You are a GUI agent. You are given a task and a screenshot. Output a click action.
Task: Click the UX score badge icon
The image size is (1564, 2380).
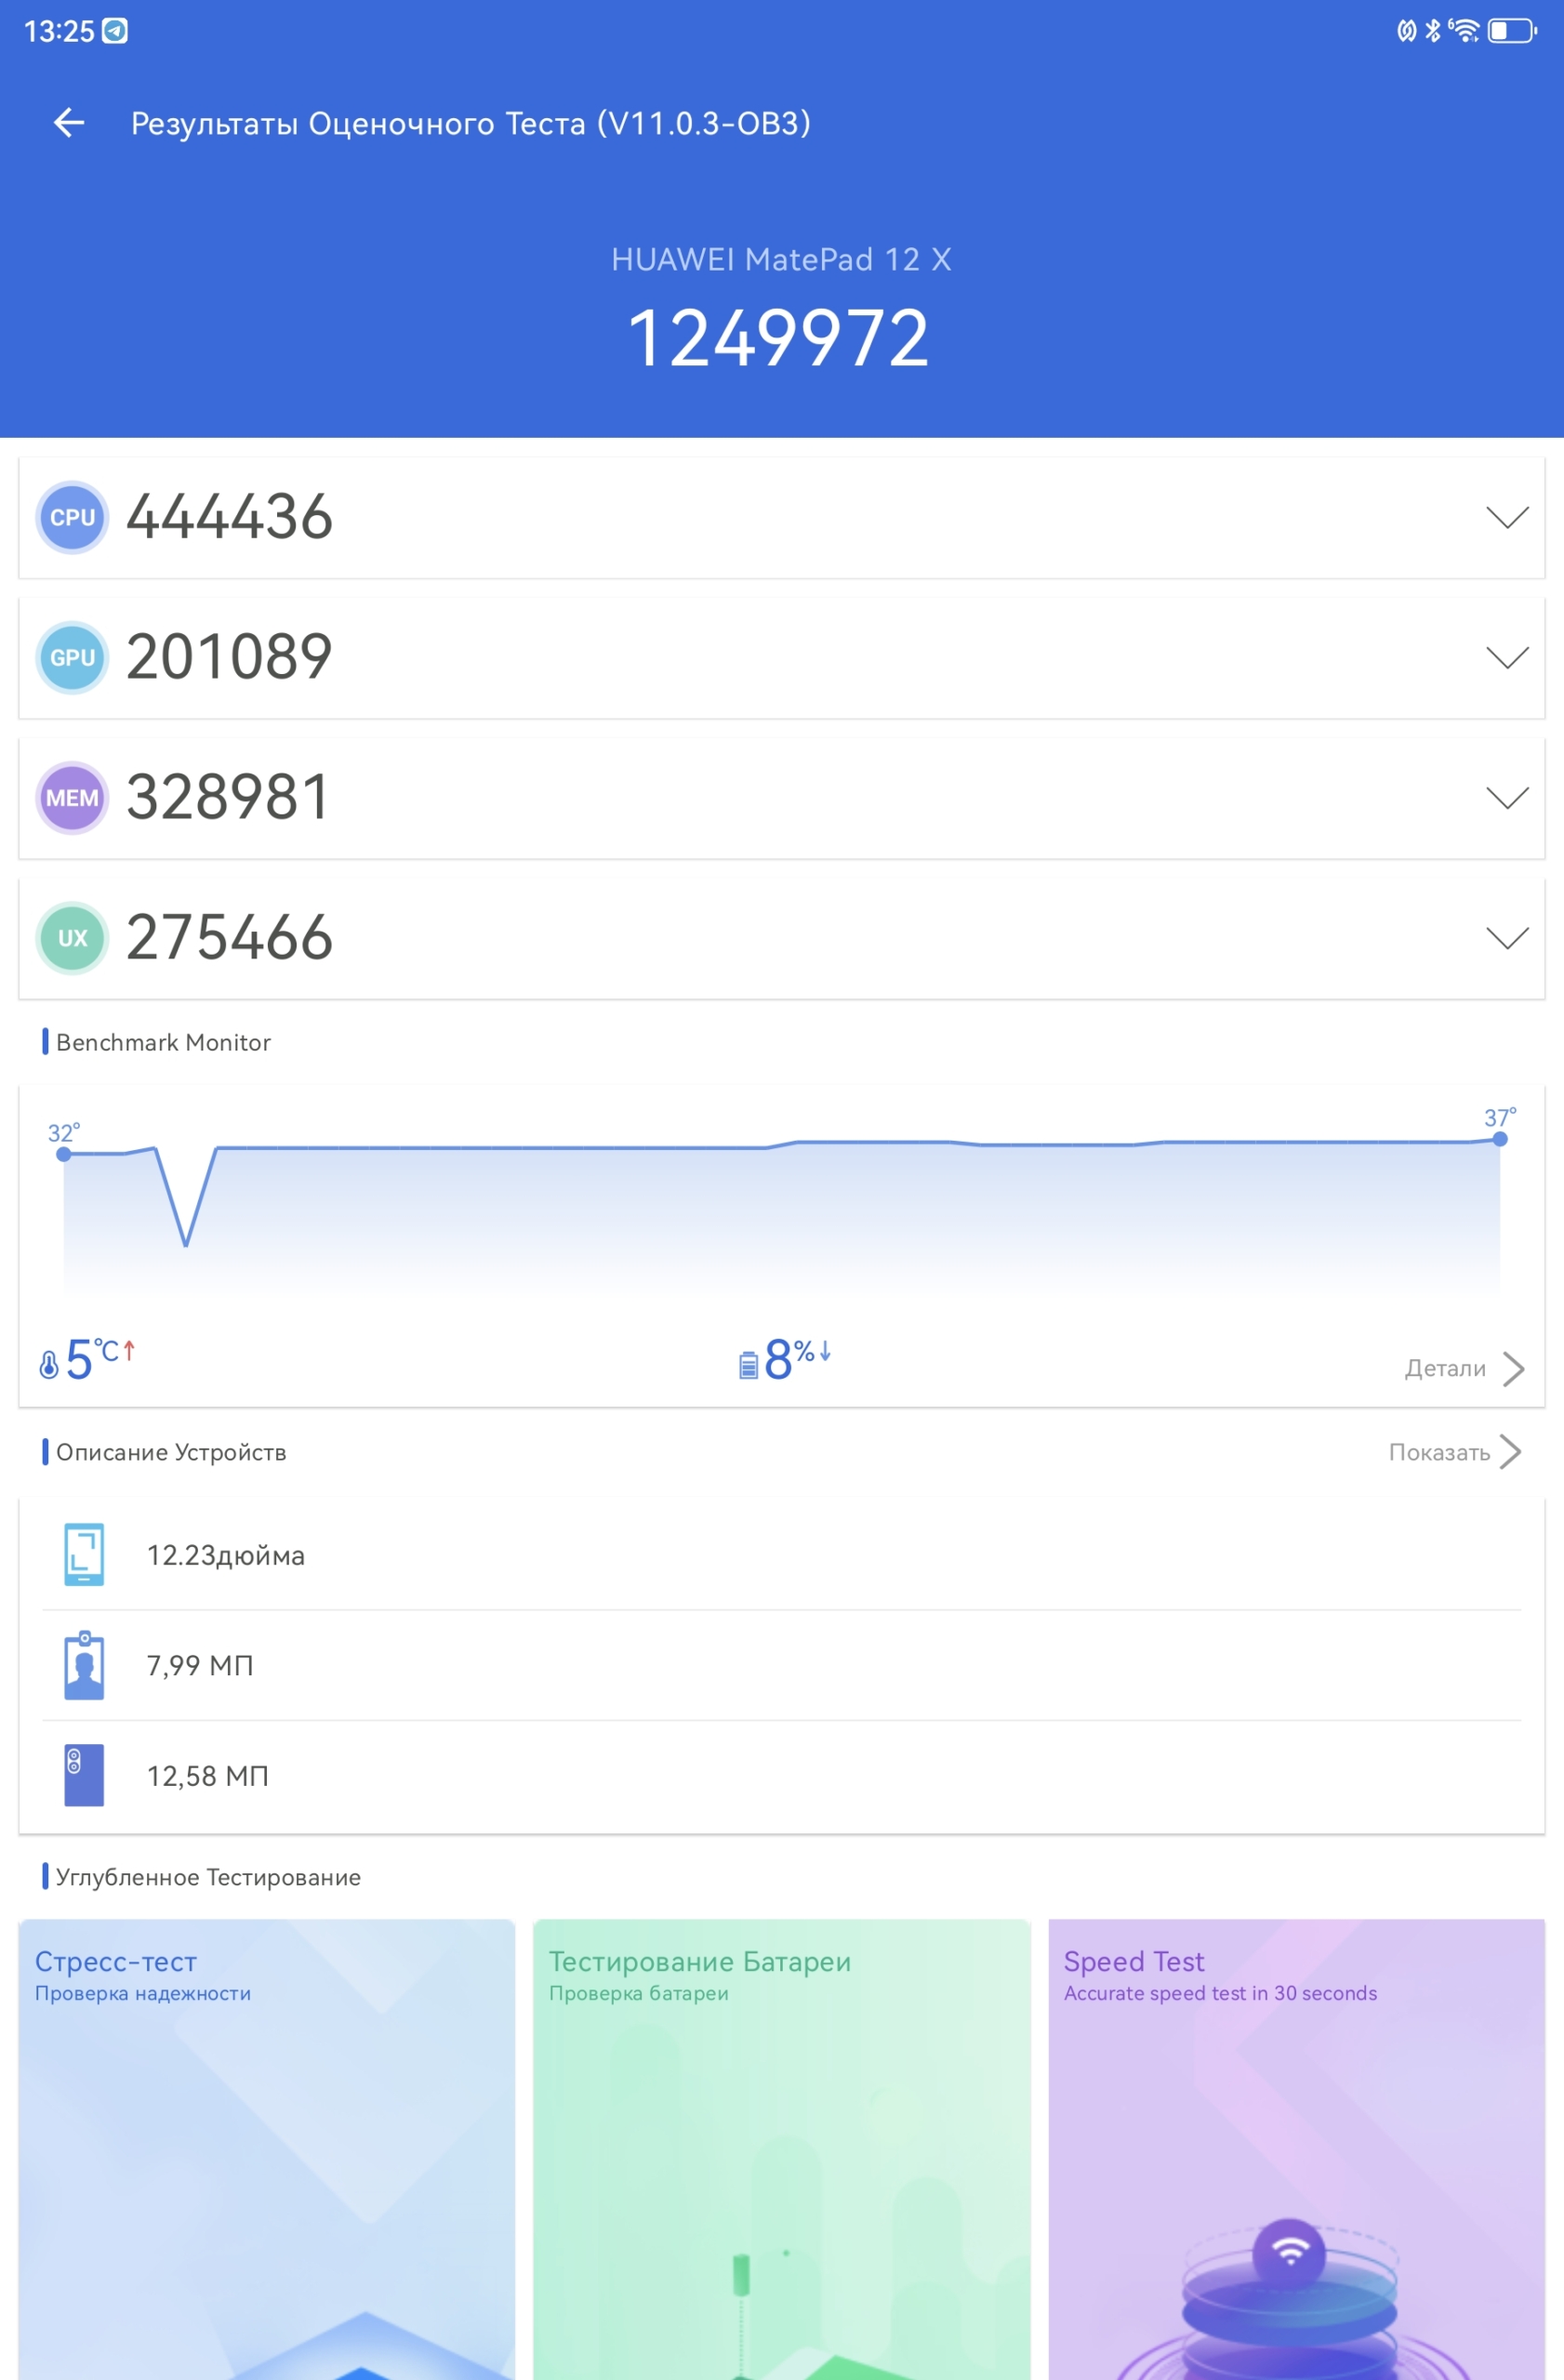click(72, 937)
